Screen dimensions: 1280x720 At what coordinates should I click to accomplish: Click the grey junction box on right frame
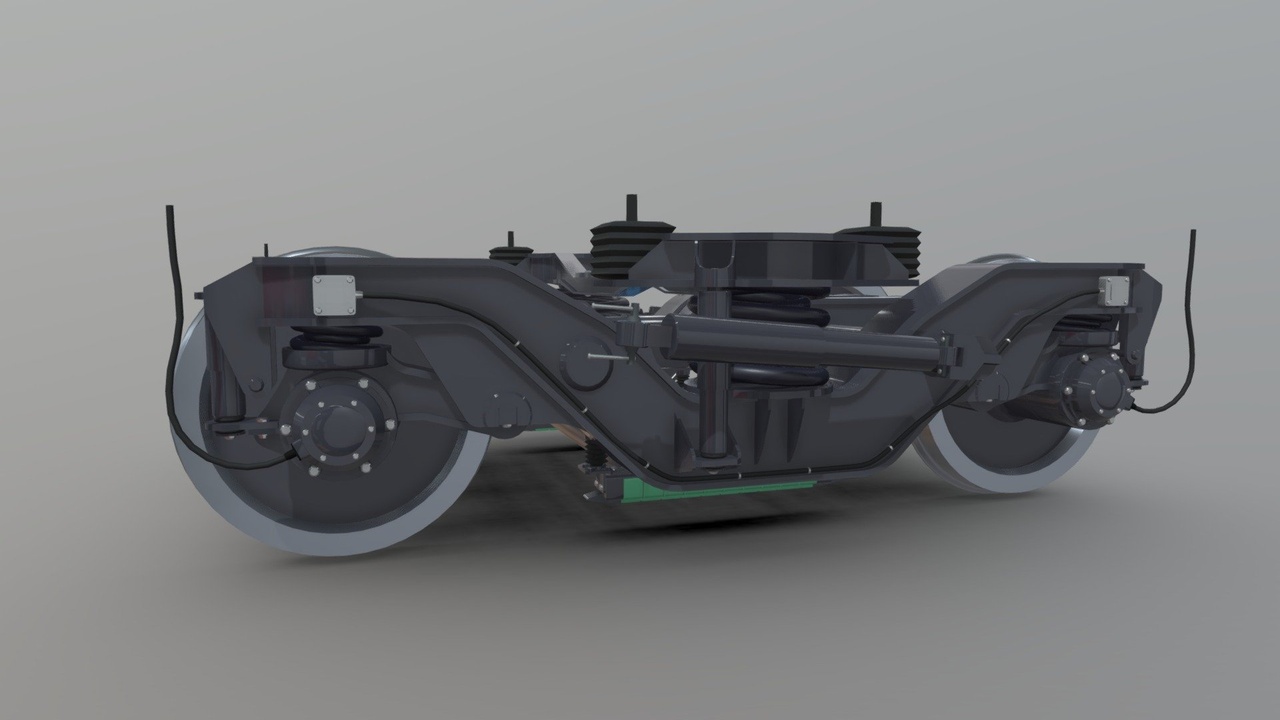coord(1114,291)
